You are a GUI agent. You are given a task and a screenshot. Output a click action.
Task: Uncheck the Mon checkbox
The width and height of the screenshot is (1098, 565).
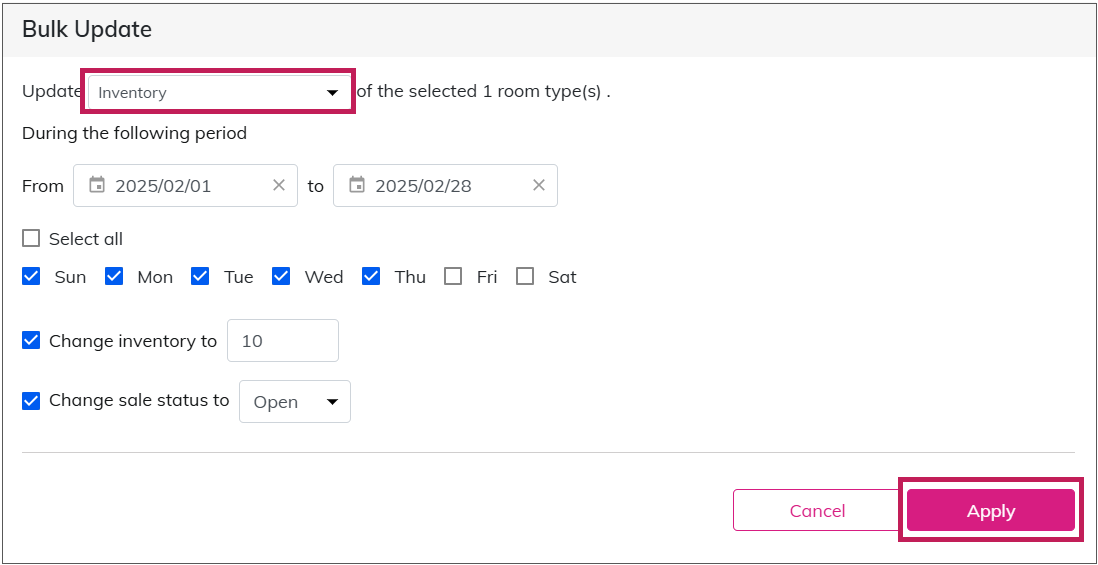click(x=114, y=277)
